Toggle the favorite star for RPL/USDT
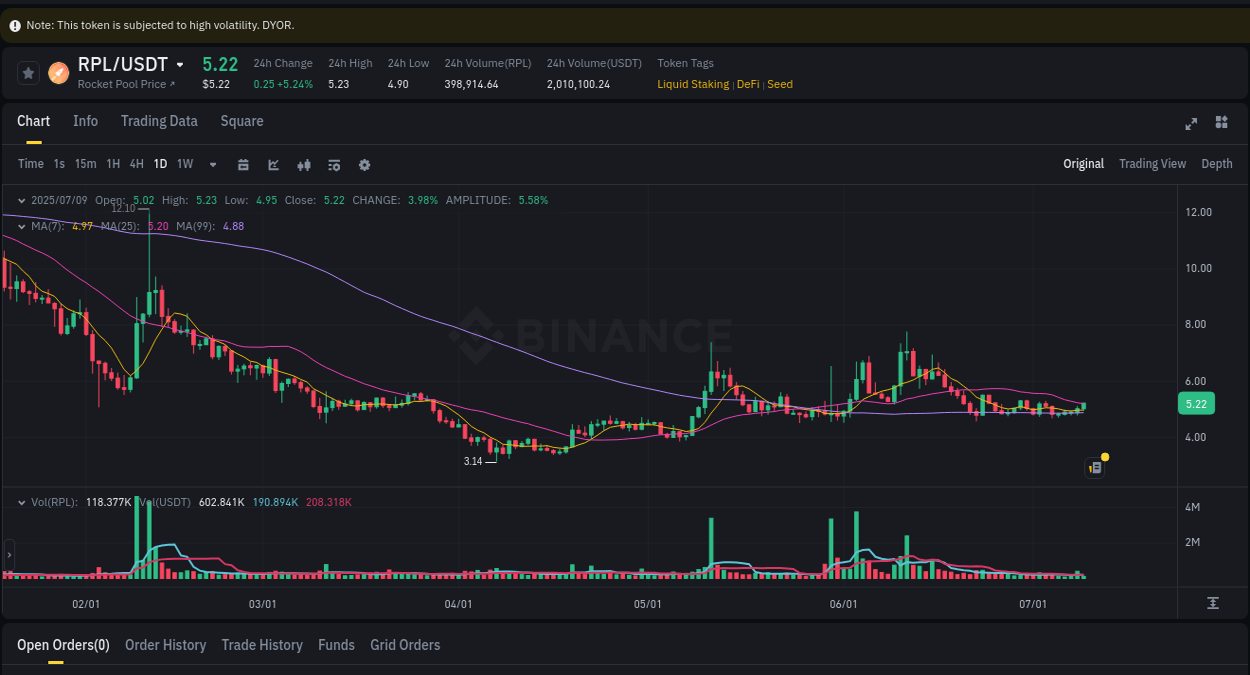This screenshot has height=675, width=1250. pyautogui.click(x=27, y=72)
